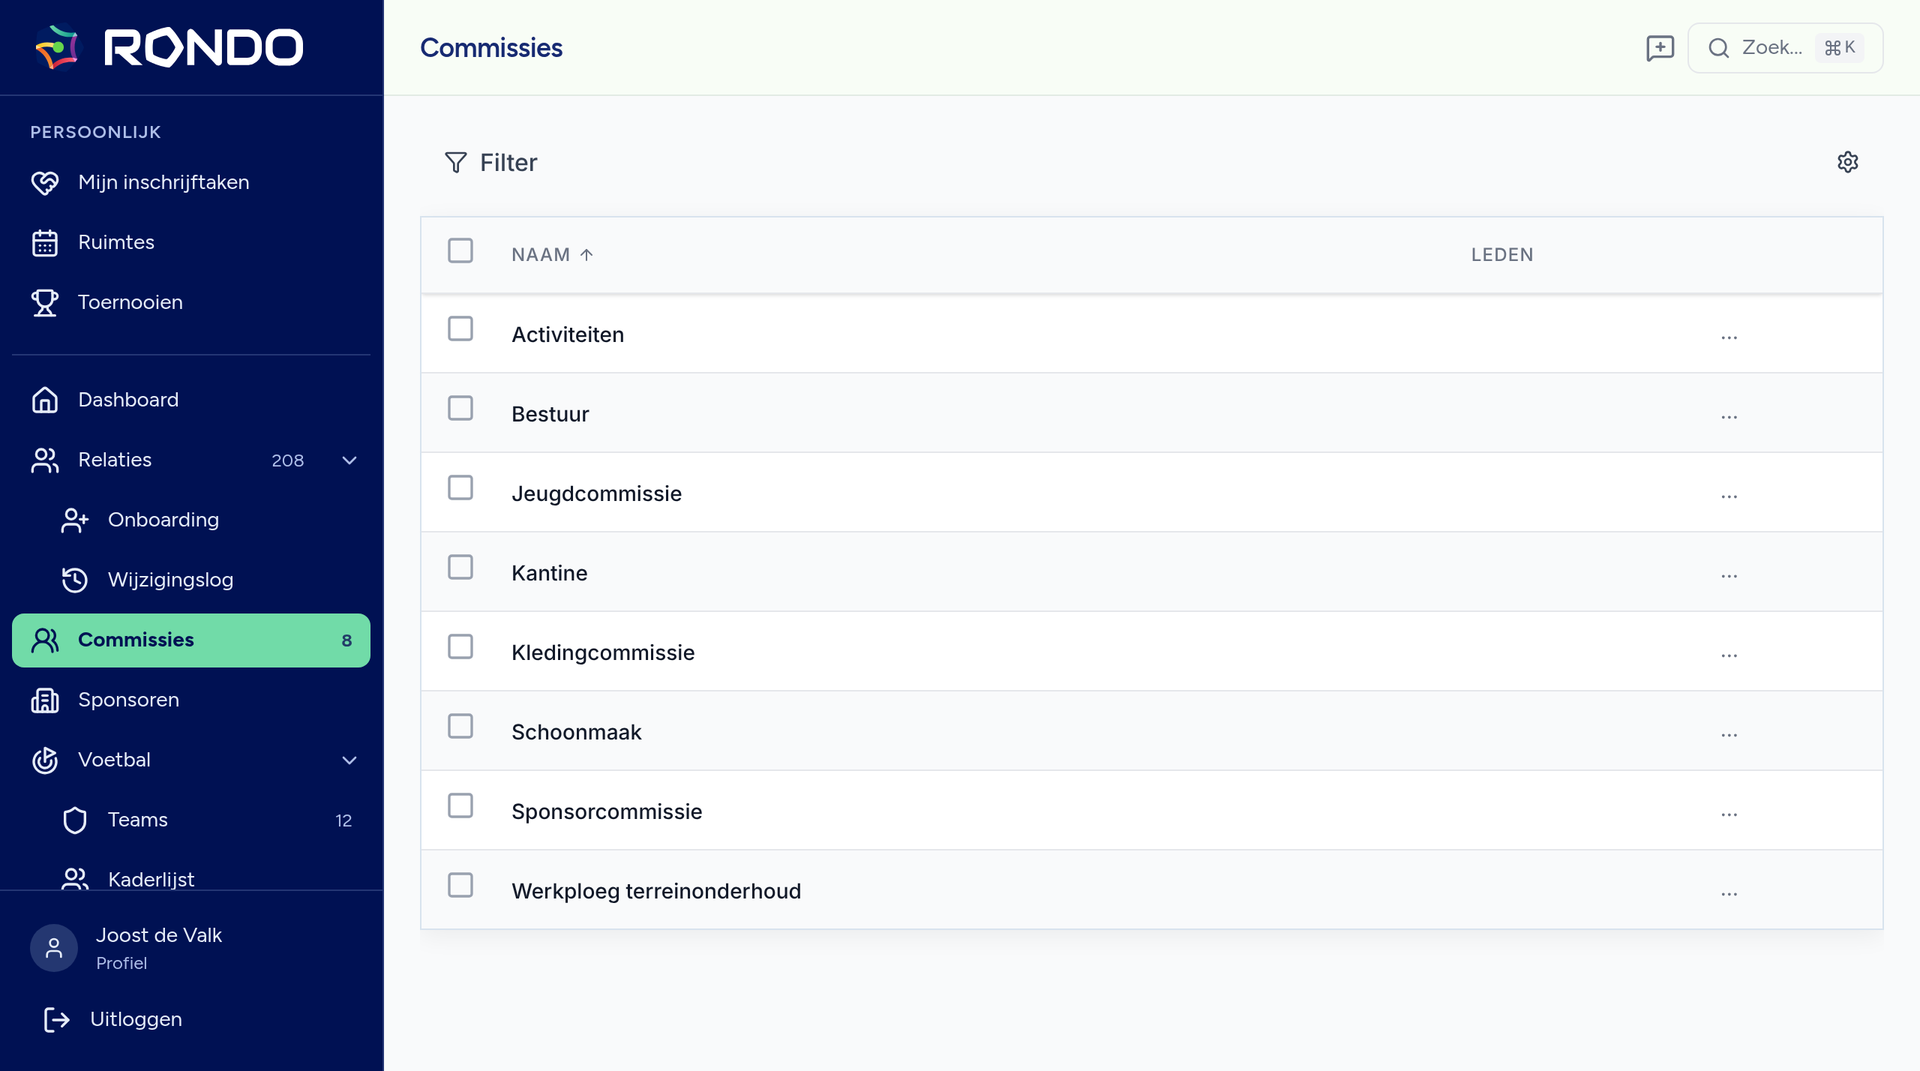Check the Kantine row checkbox

coord(460,567)
